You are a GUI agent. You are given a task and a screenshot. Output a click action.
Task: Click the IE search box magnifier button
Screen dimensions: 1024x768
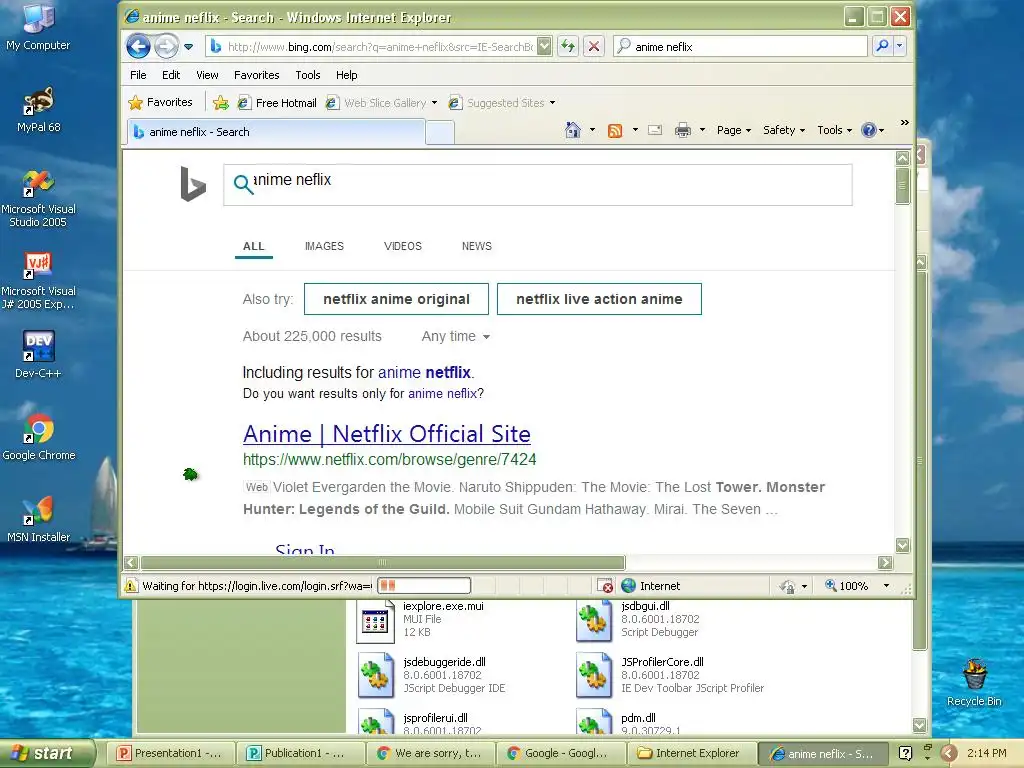point(882,46)
